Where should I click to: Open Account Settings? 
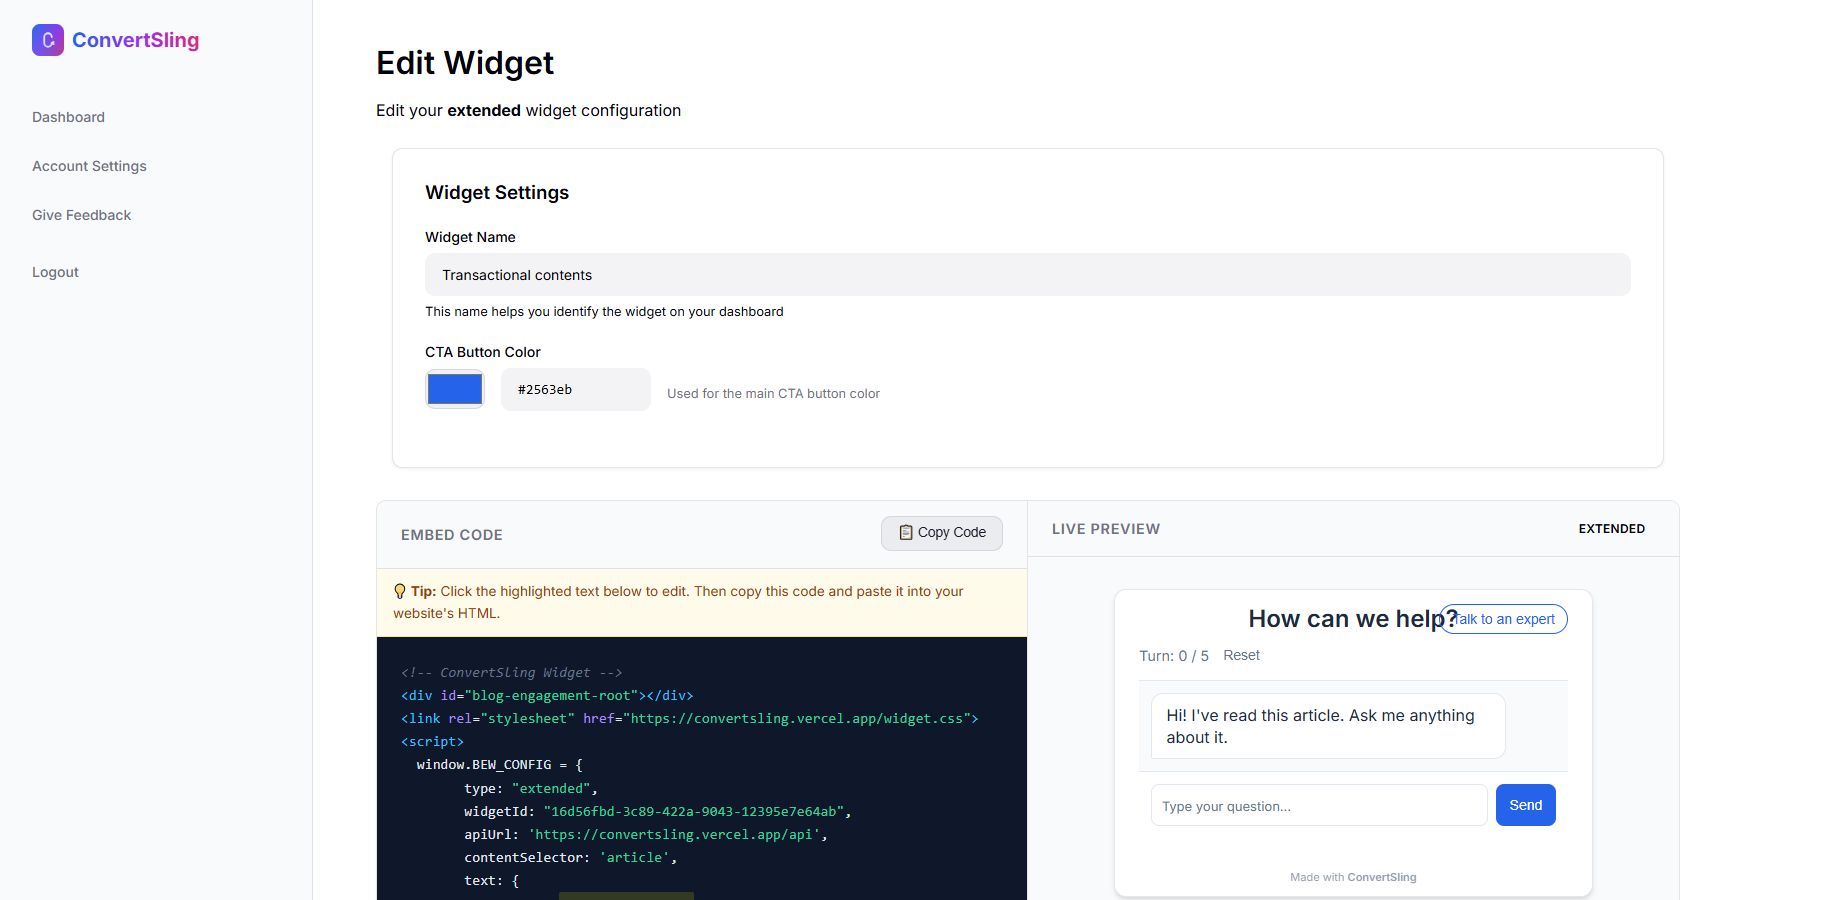(89, 166)
